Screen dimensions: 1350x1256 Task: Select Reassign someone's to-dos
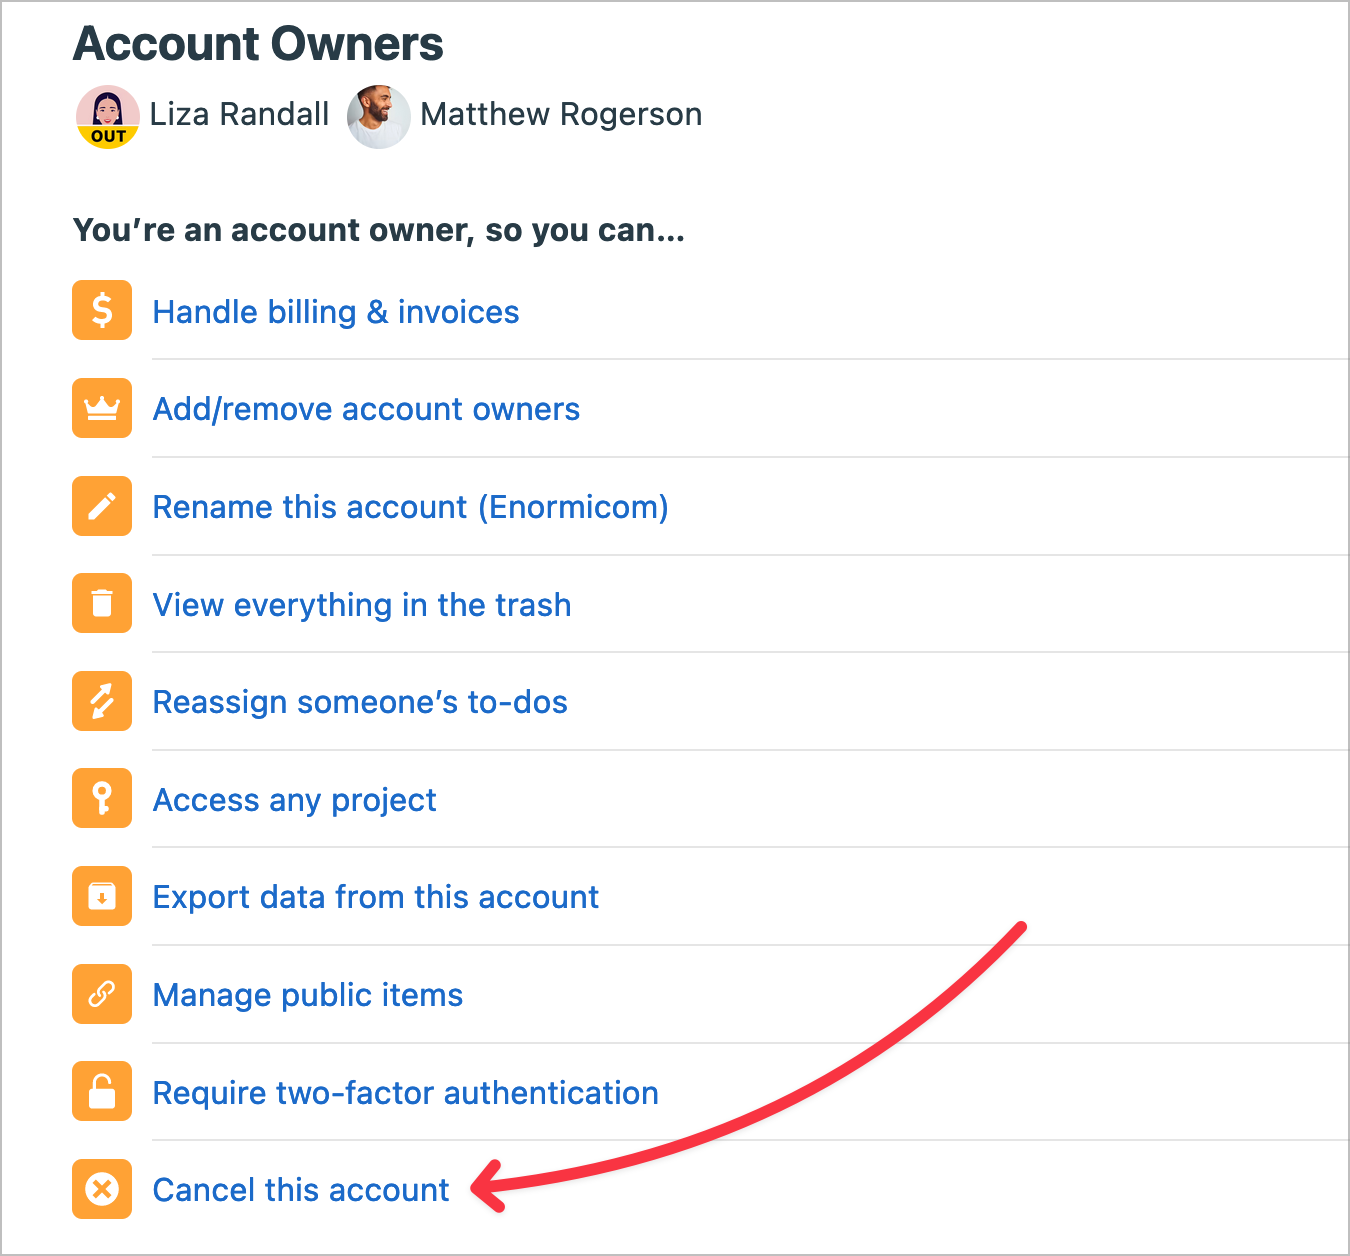pyautogui.click(x=360, y=702)
